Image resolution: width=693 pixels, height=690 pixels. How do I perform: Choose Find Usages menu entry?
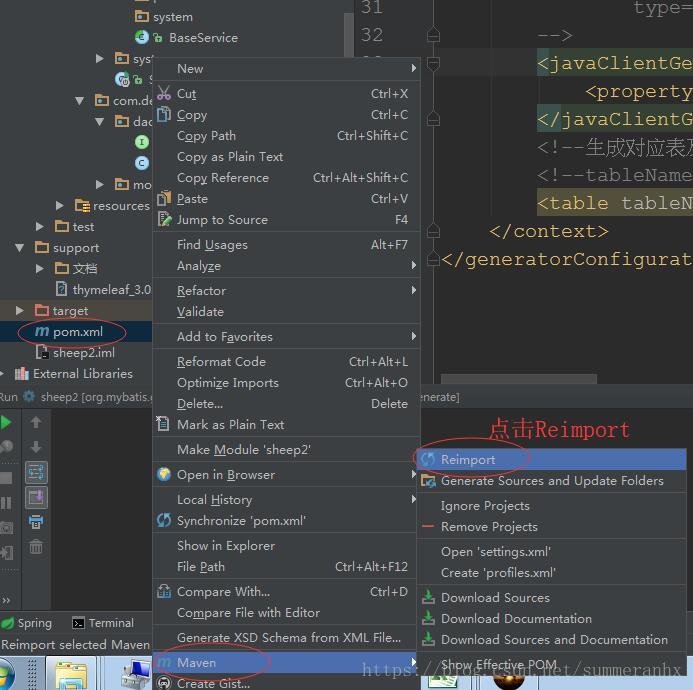(286, 244)
